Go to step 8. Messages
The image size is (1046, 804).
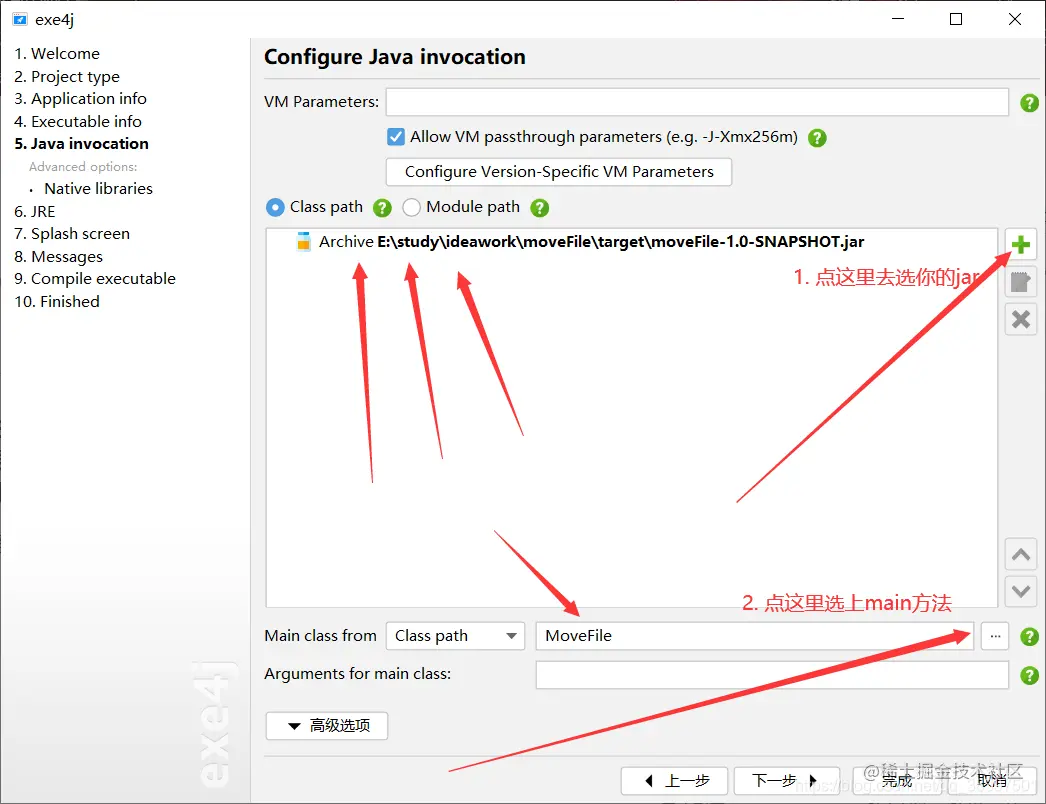click(x=58, y=257)
